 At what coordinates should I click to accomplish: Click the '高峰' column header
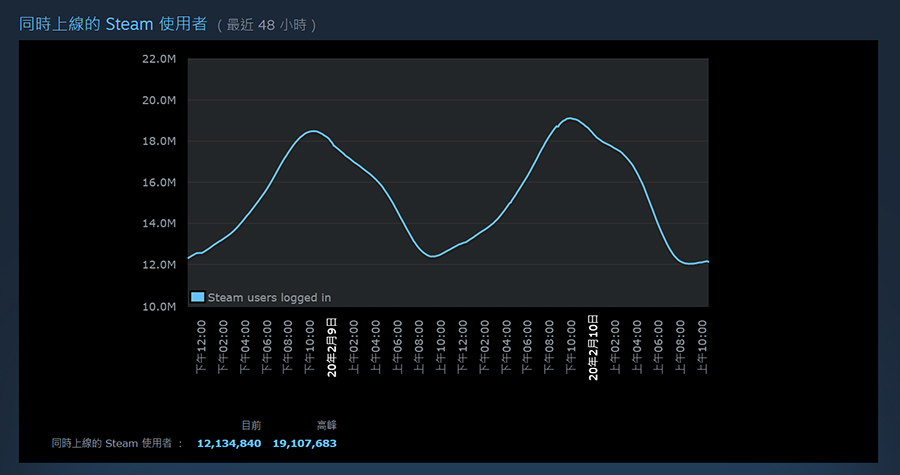[327, 425]
